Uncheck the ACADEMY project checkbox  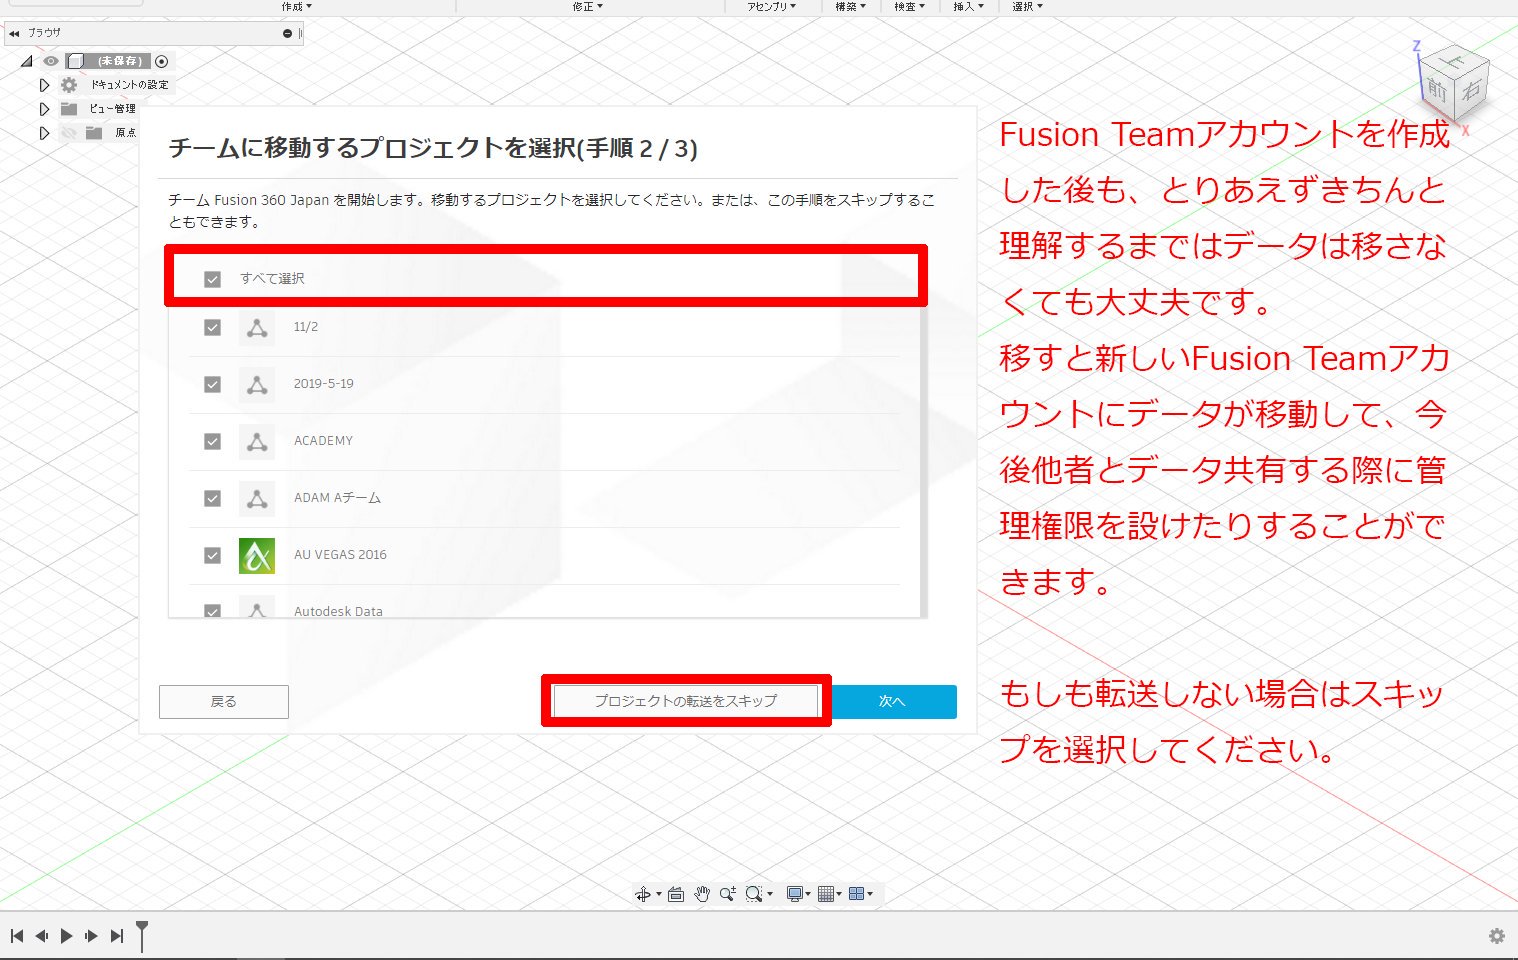211,440
